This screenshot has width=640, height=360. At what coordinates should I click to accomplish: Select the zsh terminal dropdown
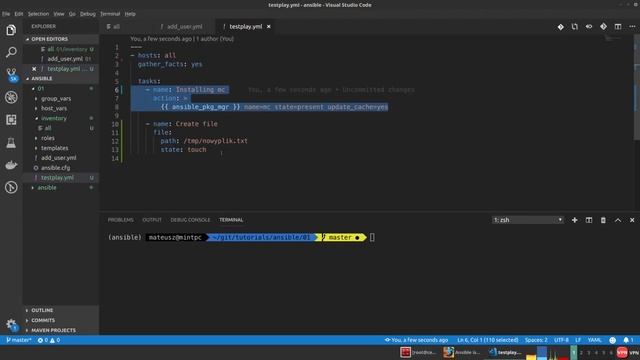coord(528,220)
